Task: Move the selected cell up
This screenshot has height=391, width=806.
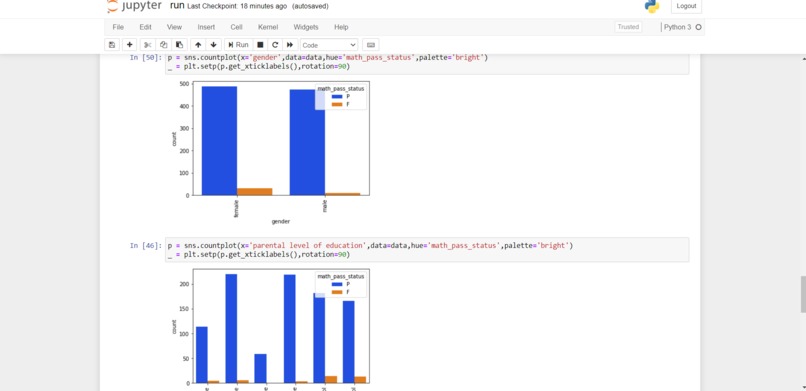Action: [x=198, y=45]
